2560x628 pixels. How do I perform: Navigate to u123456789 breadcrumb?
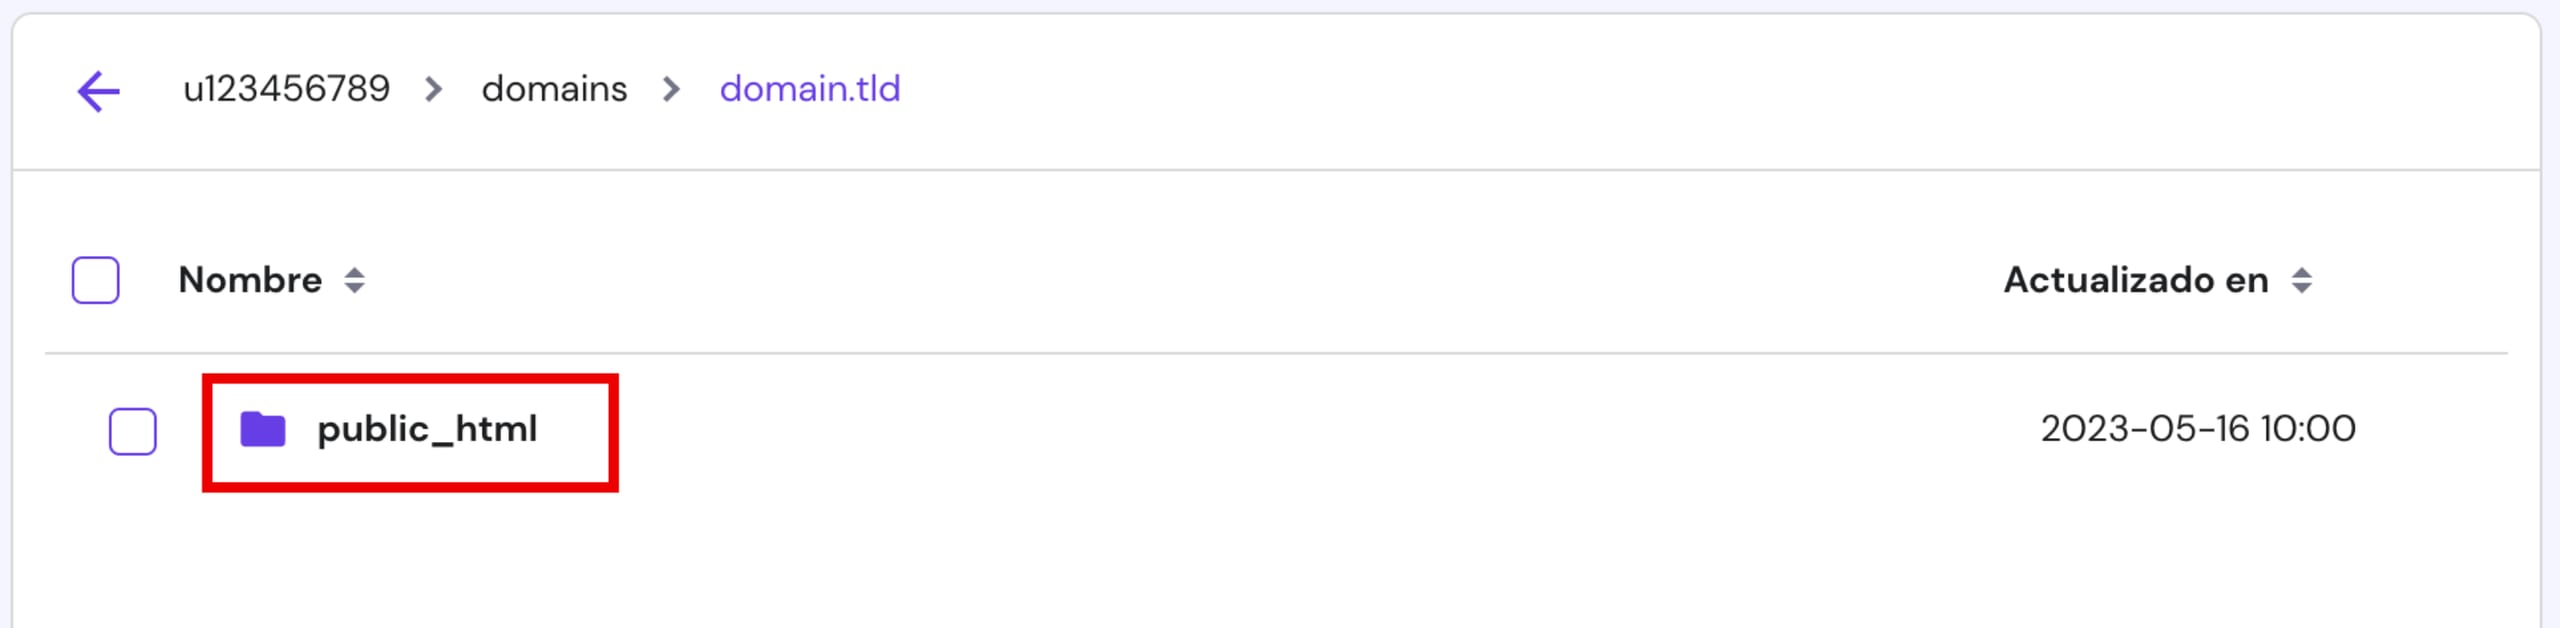point(286,89)
